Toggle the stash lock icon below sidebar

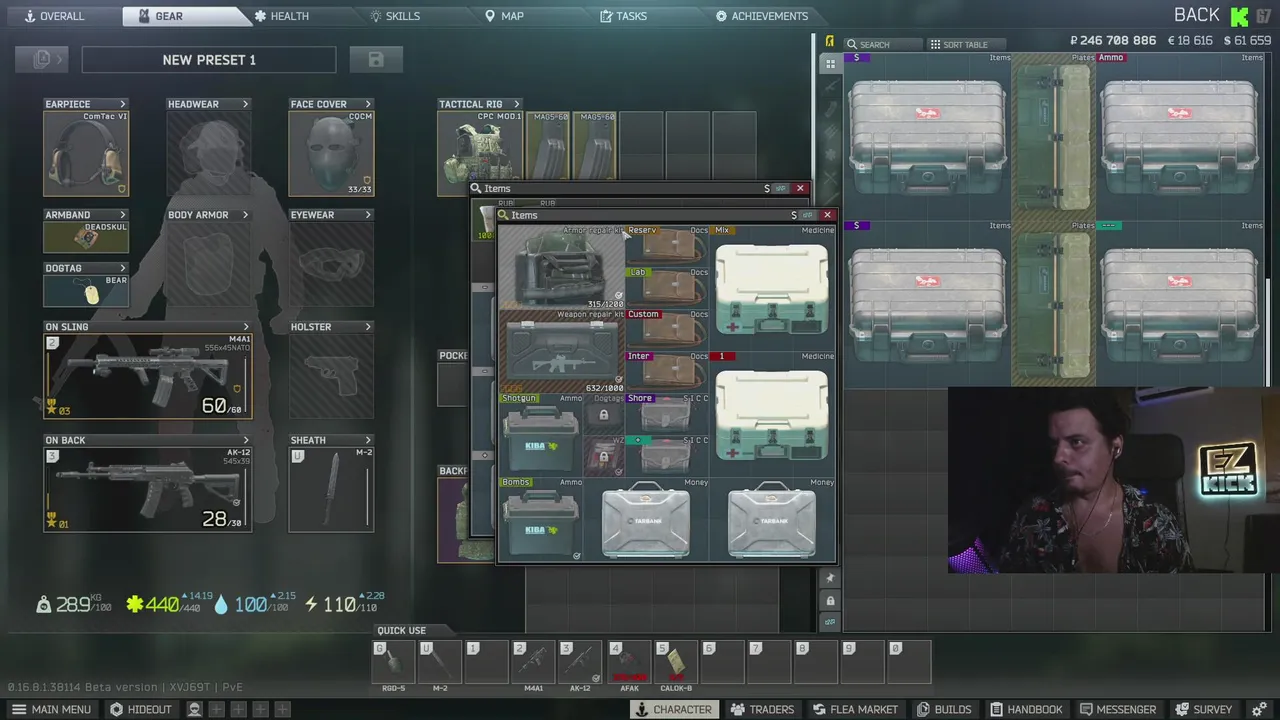830,600
